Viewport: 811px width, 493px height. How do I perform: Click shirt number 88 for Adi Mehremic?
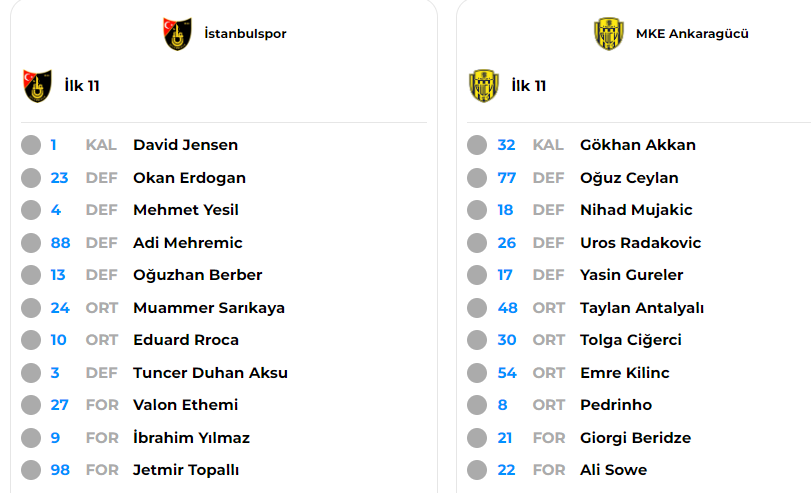[60, 243]
